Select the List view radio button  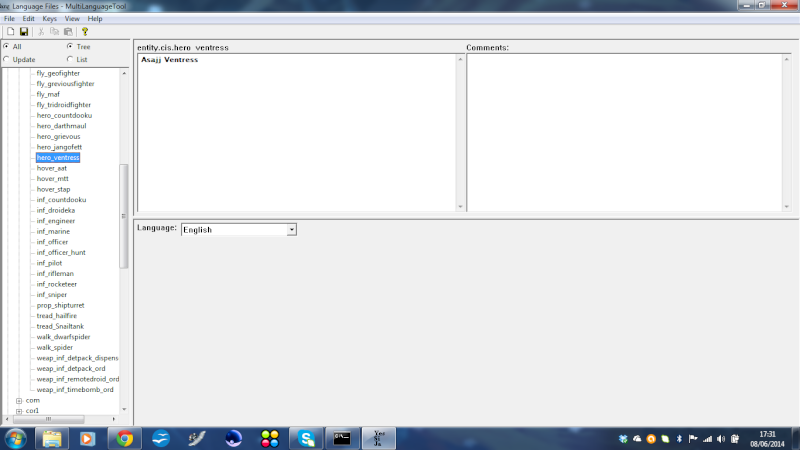tap(70, 59)
